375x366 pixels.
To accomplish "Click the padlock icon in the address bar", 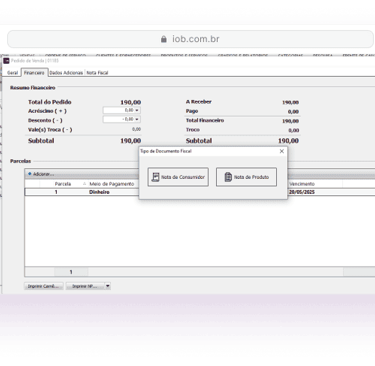I will [164, 39].
